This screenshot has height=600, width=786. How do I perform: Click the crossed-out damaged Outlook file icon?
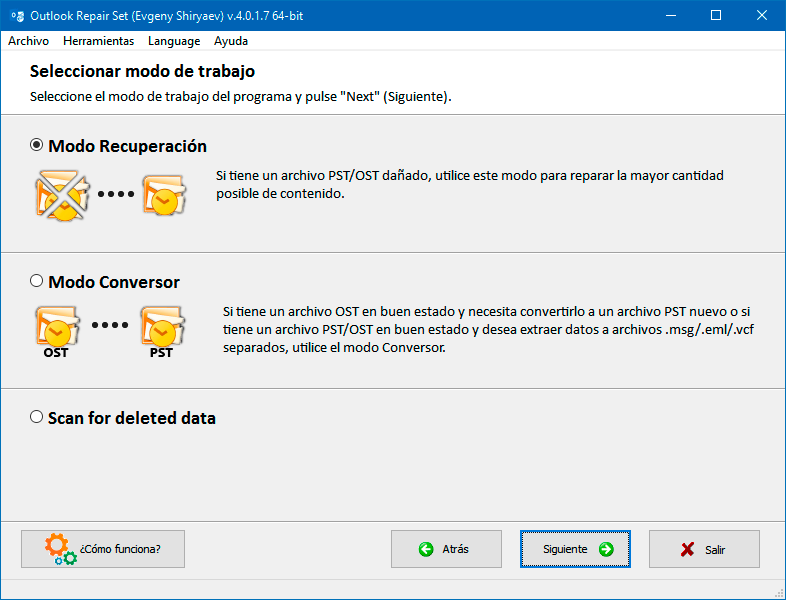(62, 195)
